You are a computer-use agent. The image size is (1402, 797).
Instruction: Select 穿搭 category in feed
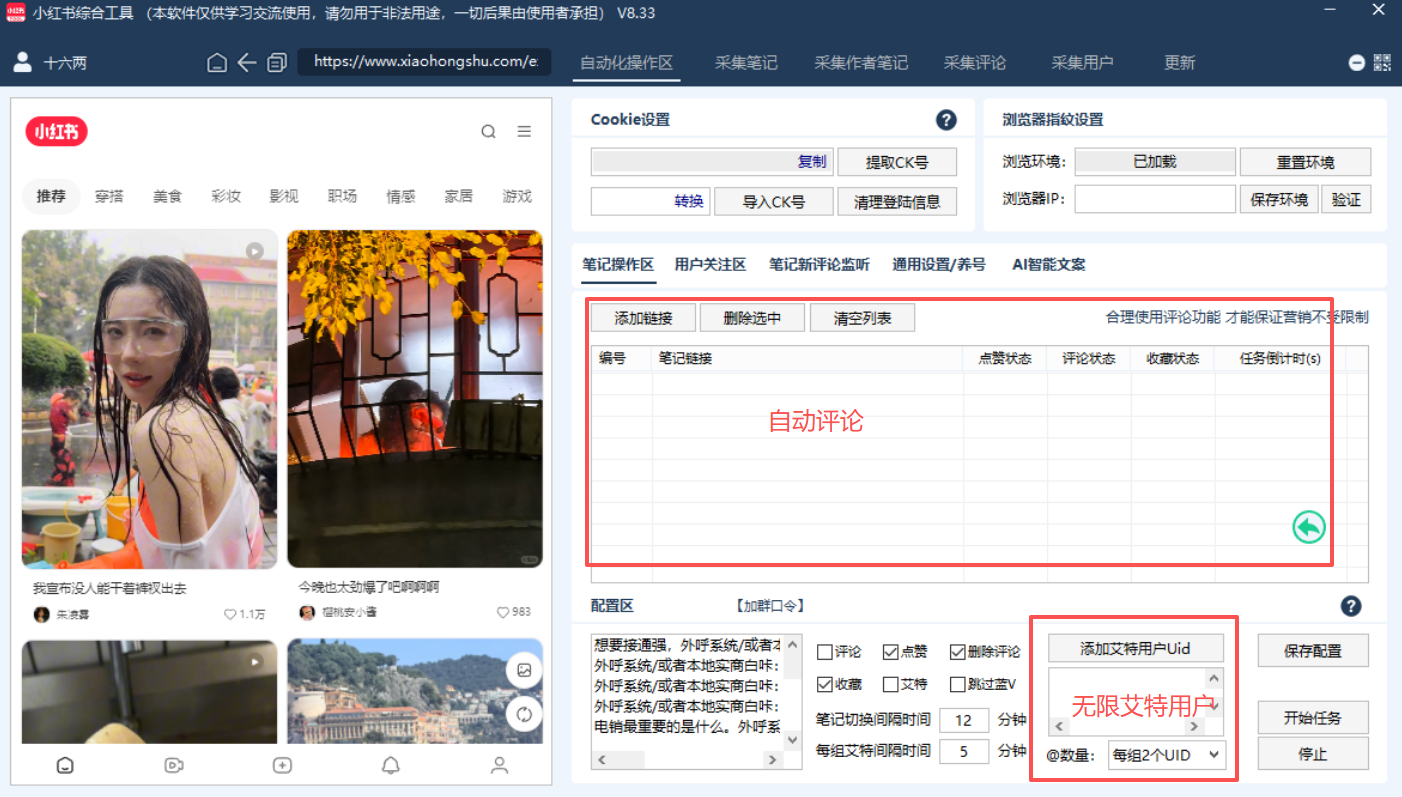109,196
